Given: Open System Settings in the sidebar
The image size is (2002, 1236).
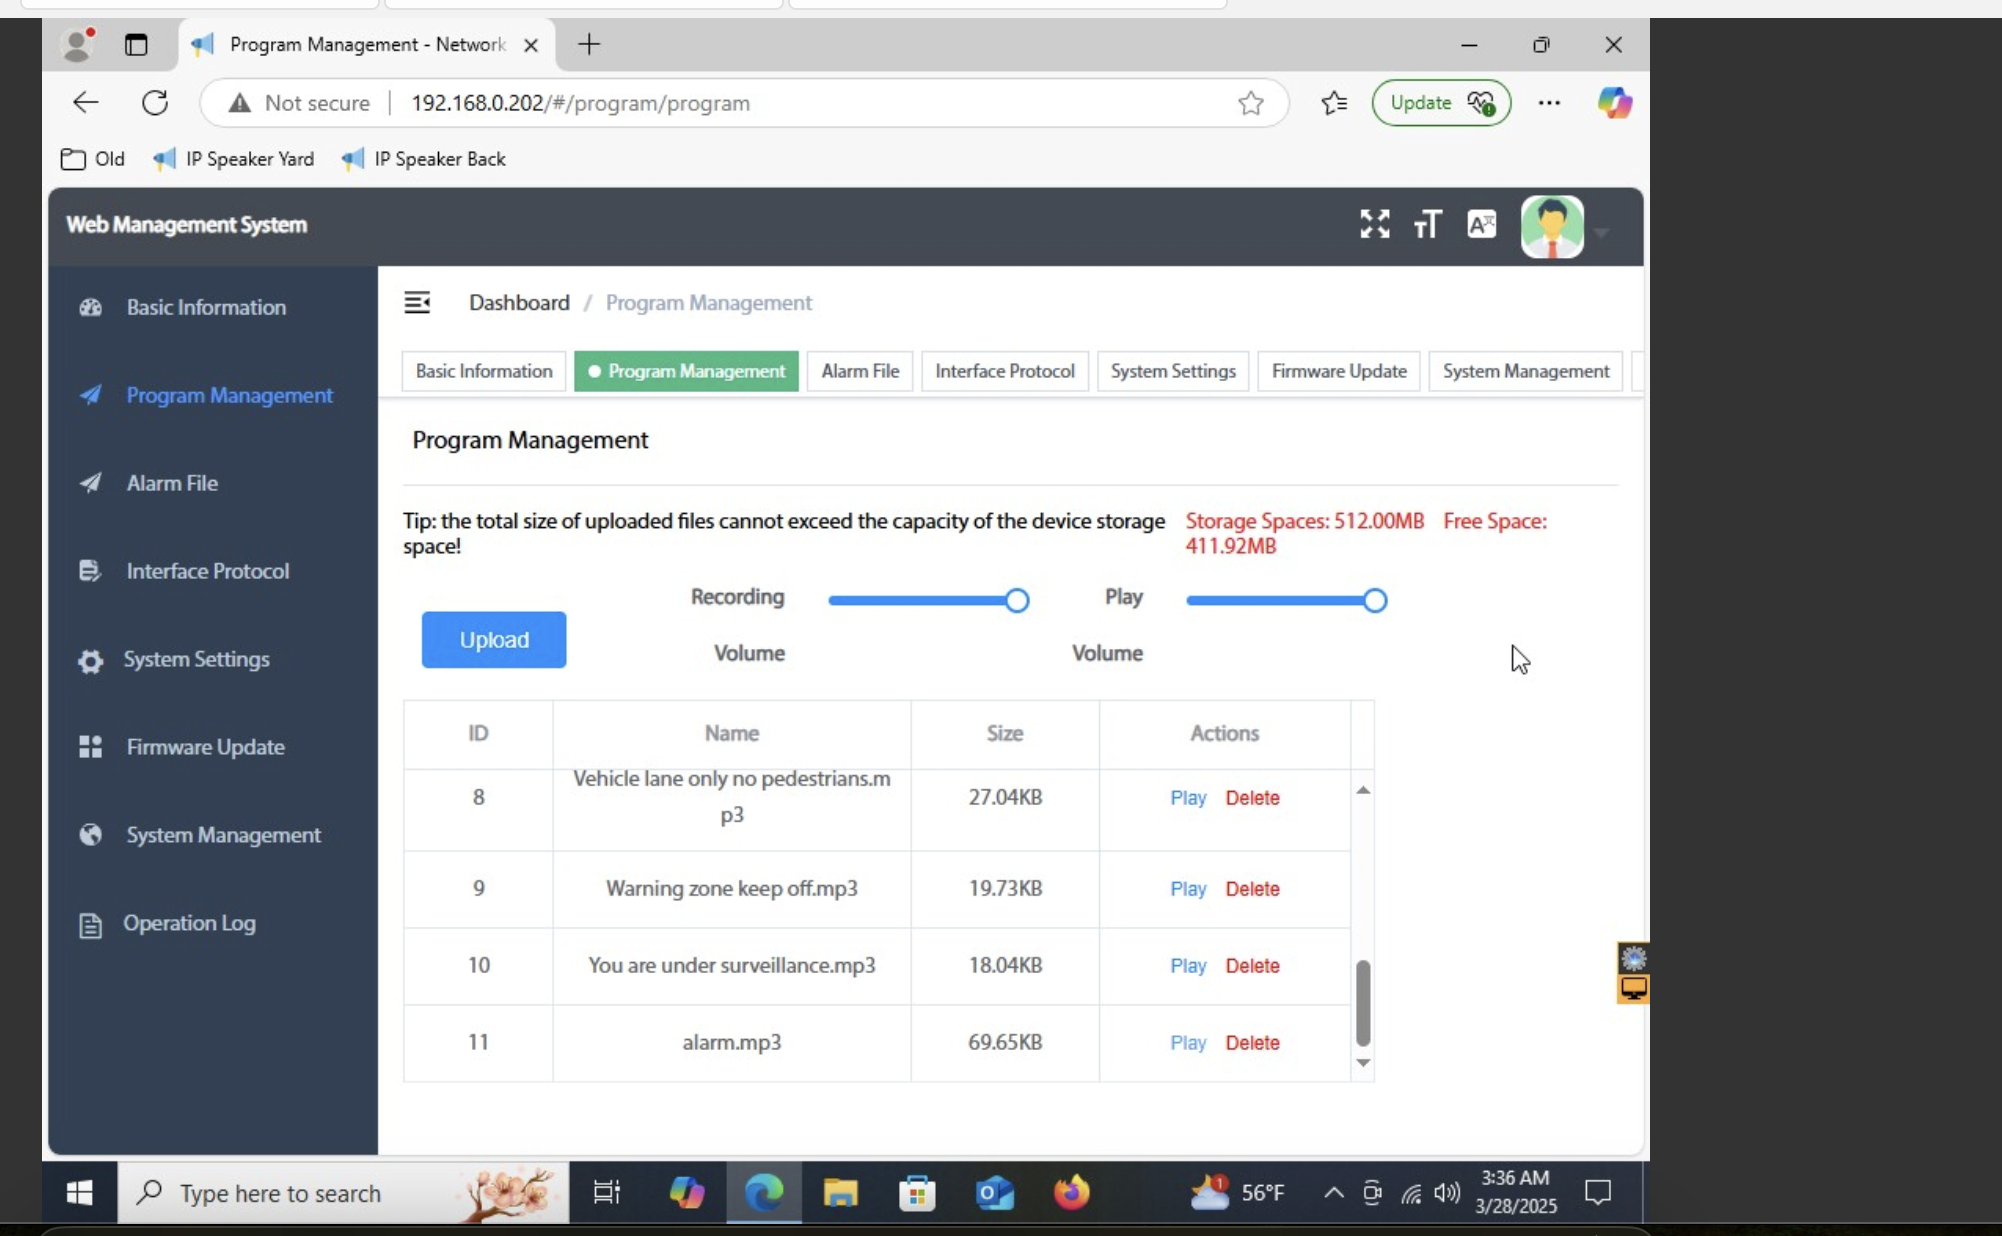Looking at the screenshot, I should [196, 659].
